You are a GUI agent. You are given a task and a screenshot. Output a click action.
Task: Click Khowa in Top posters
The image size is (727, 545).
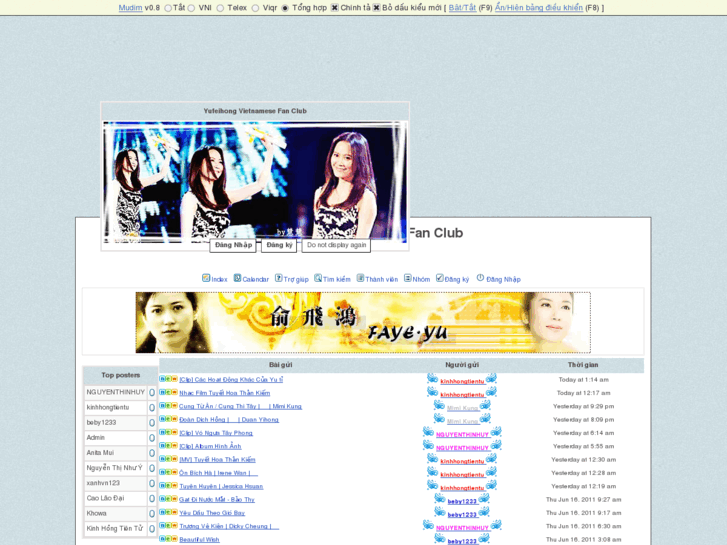[x=96, y=513]
